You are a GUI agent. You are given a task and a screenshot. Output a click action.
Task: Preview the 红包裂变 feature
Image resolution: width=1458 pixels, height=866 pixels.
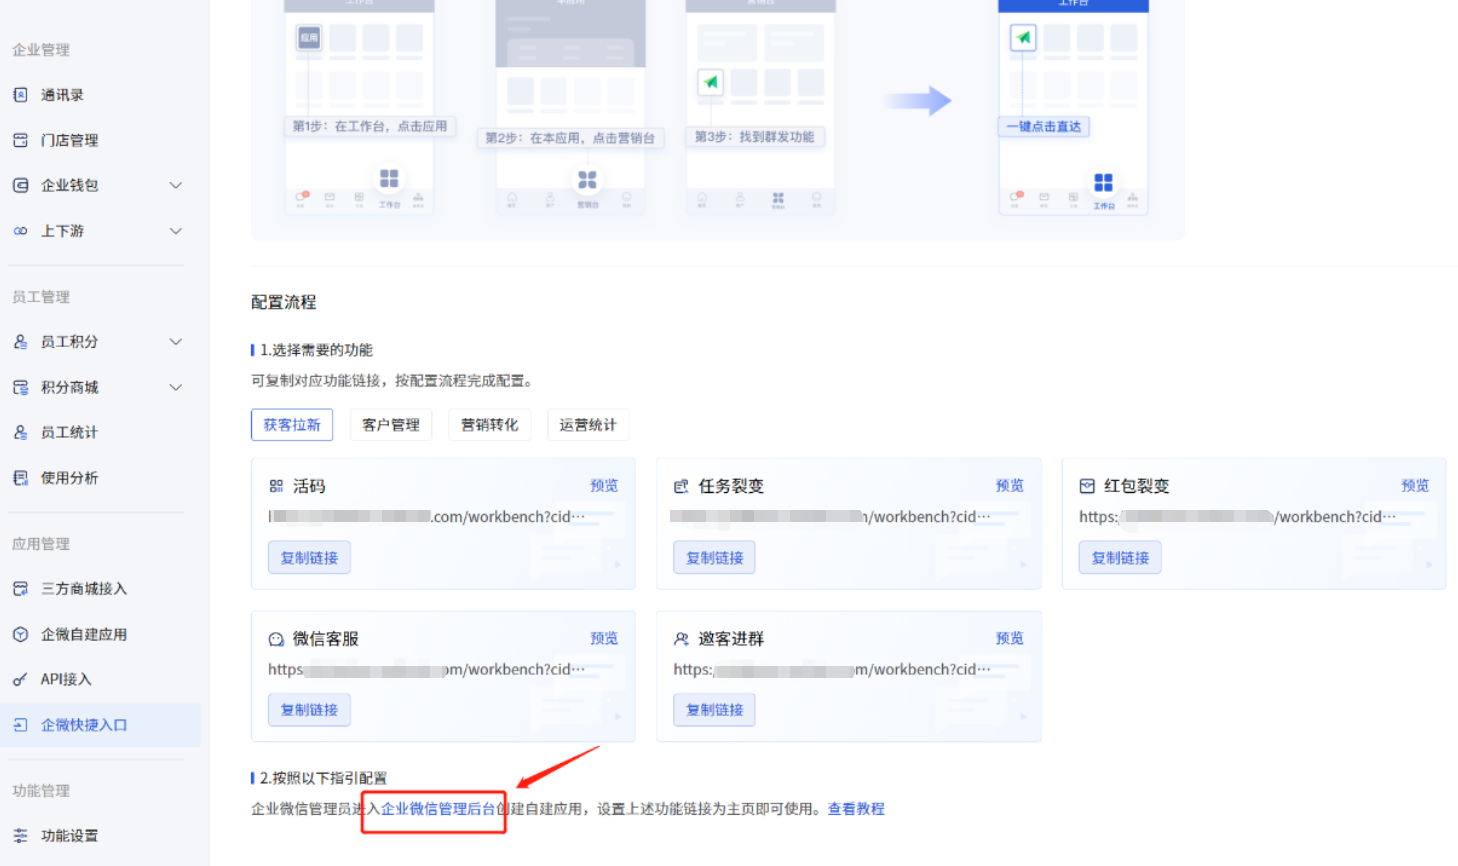(1415, 485)
